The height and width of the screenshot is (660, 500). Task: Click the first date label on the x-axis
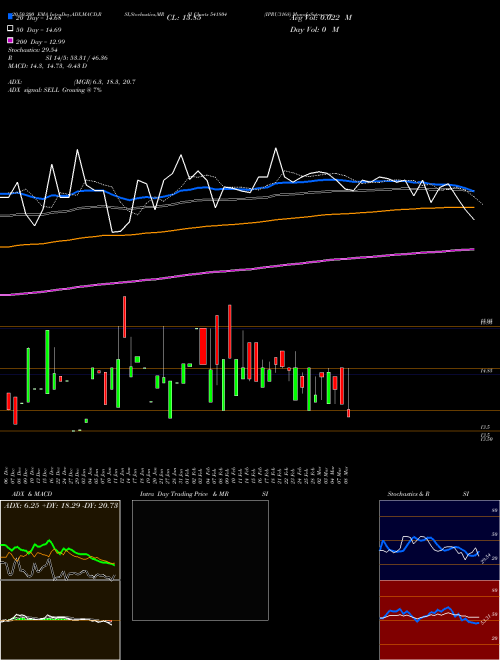coord(8,475)
